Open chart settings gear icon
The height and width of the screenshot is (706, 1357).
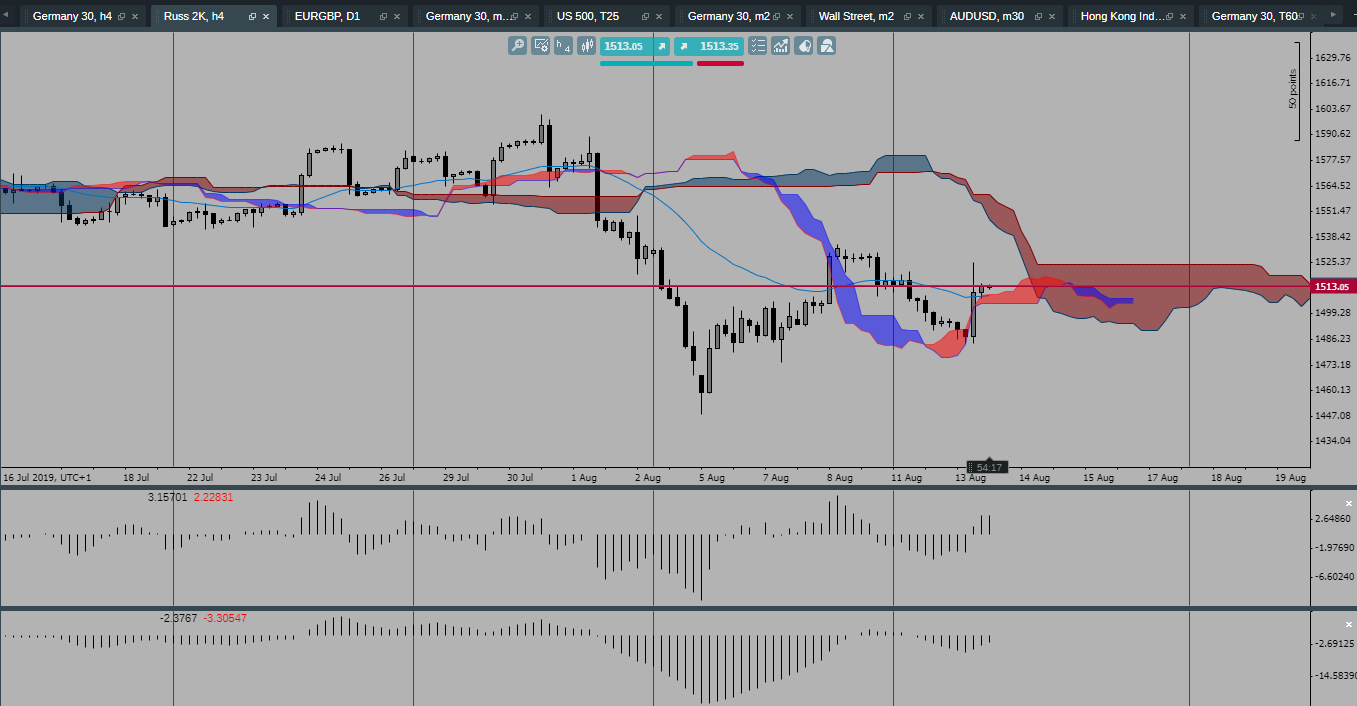click(541, 46)
